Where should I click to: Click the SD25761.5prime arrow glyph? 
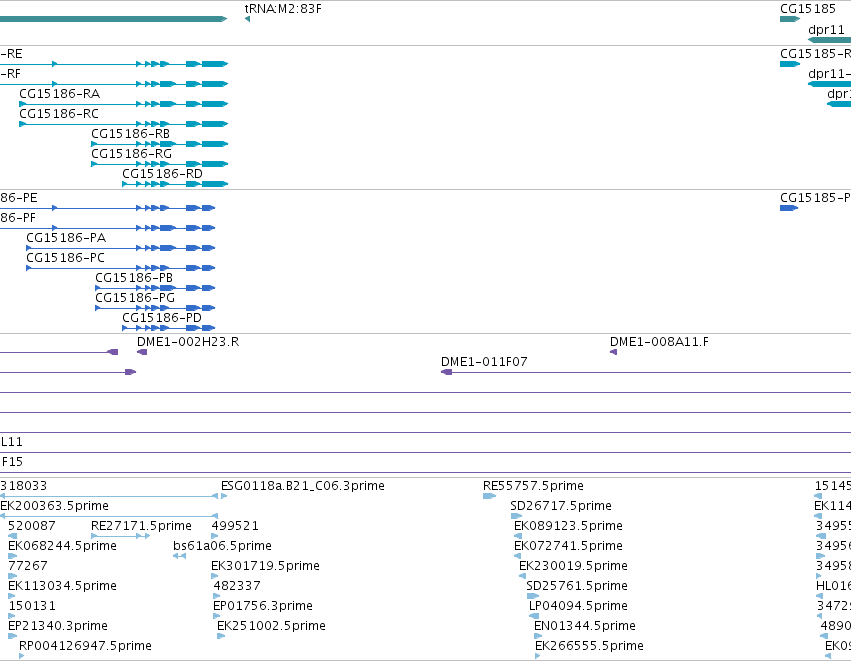click(x=533, y=596)
